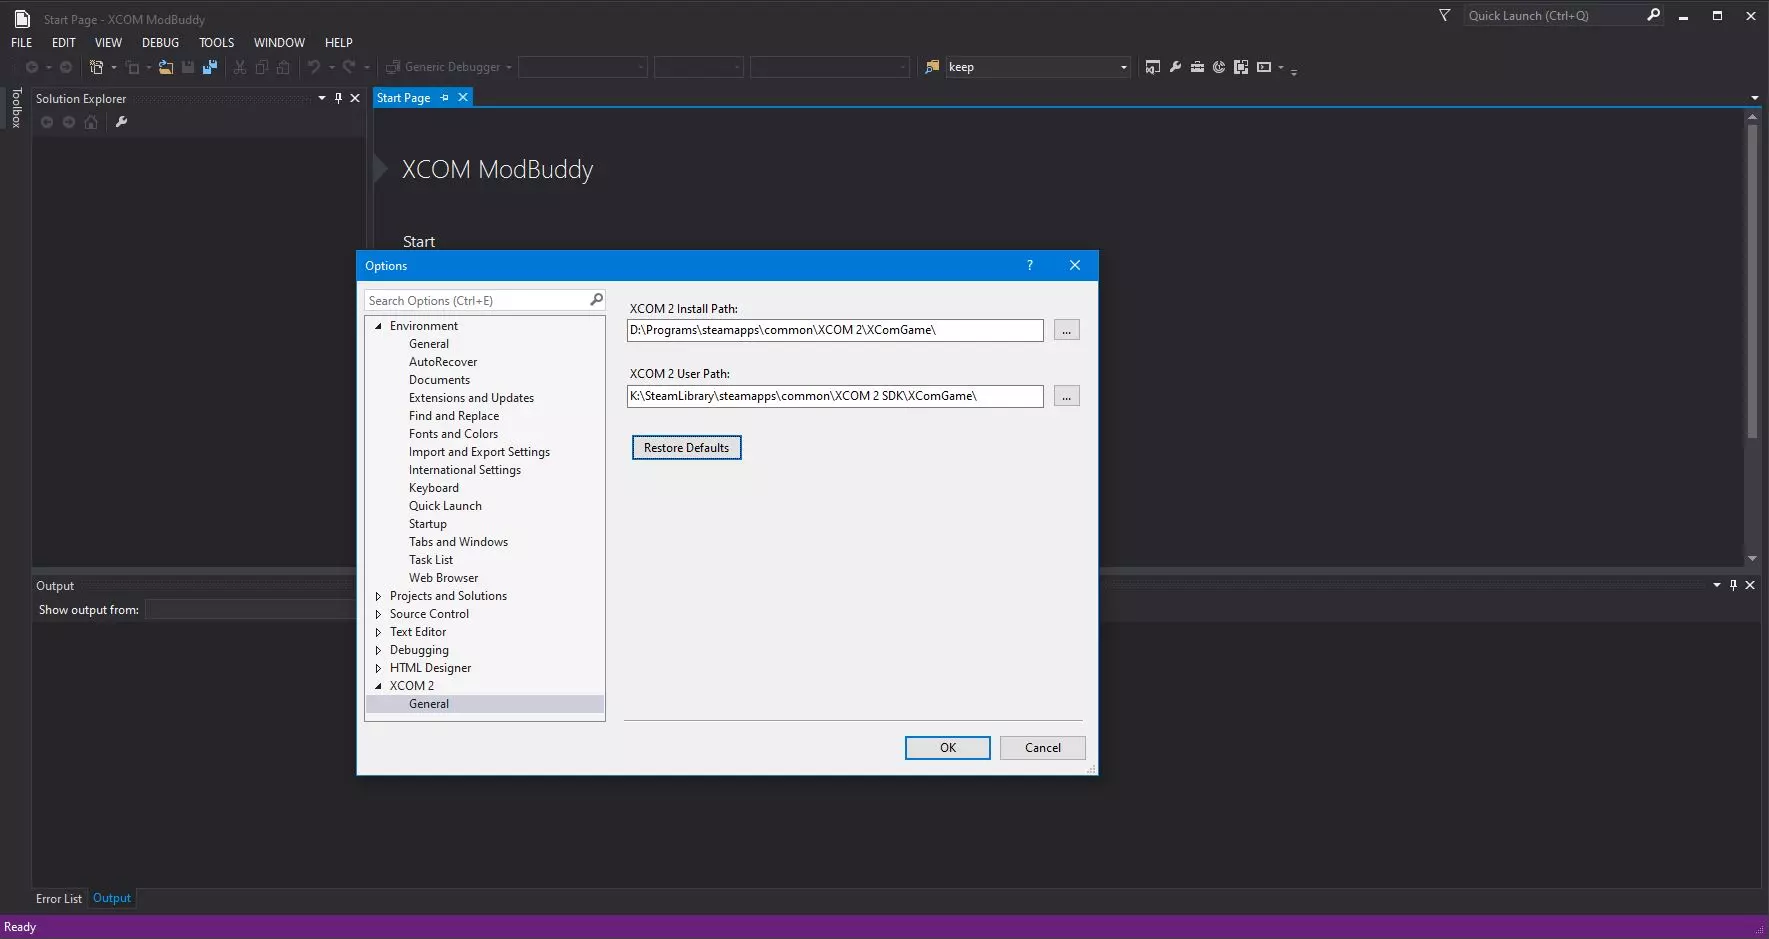Viewport: 1769px width, 939px height.
Task: Click the Start Page vertical scrollbar
Action: 1752,283
